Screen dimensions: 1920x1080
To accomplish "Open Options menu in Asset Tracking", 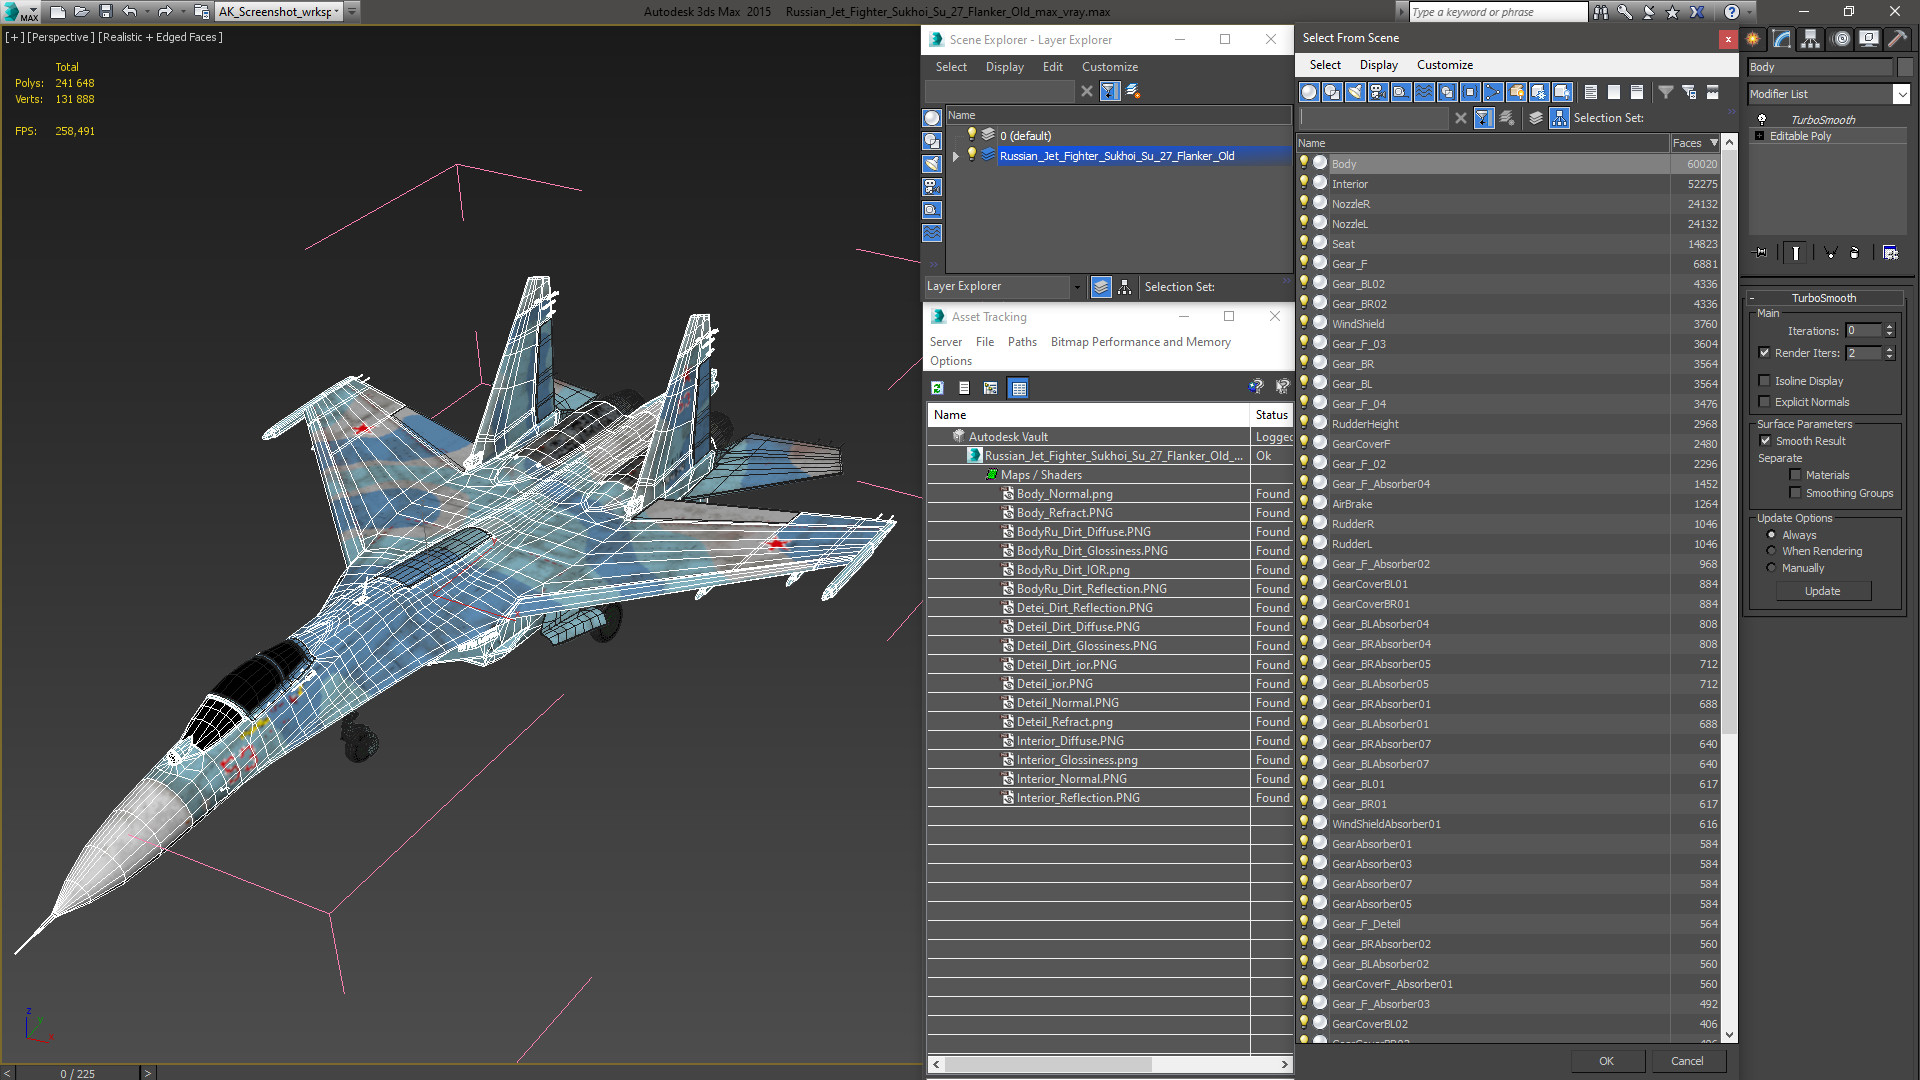I will pyautogui.click(x=950, y=361).
